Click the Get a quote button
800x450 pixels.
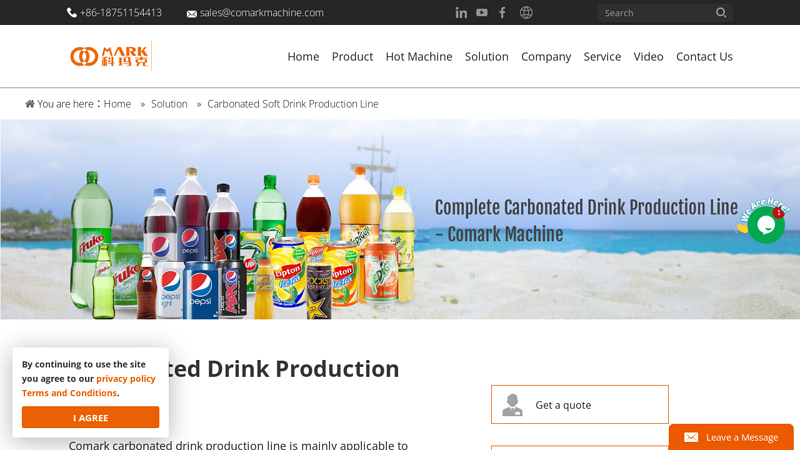coord(580,404)
